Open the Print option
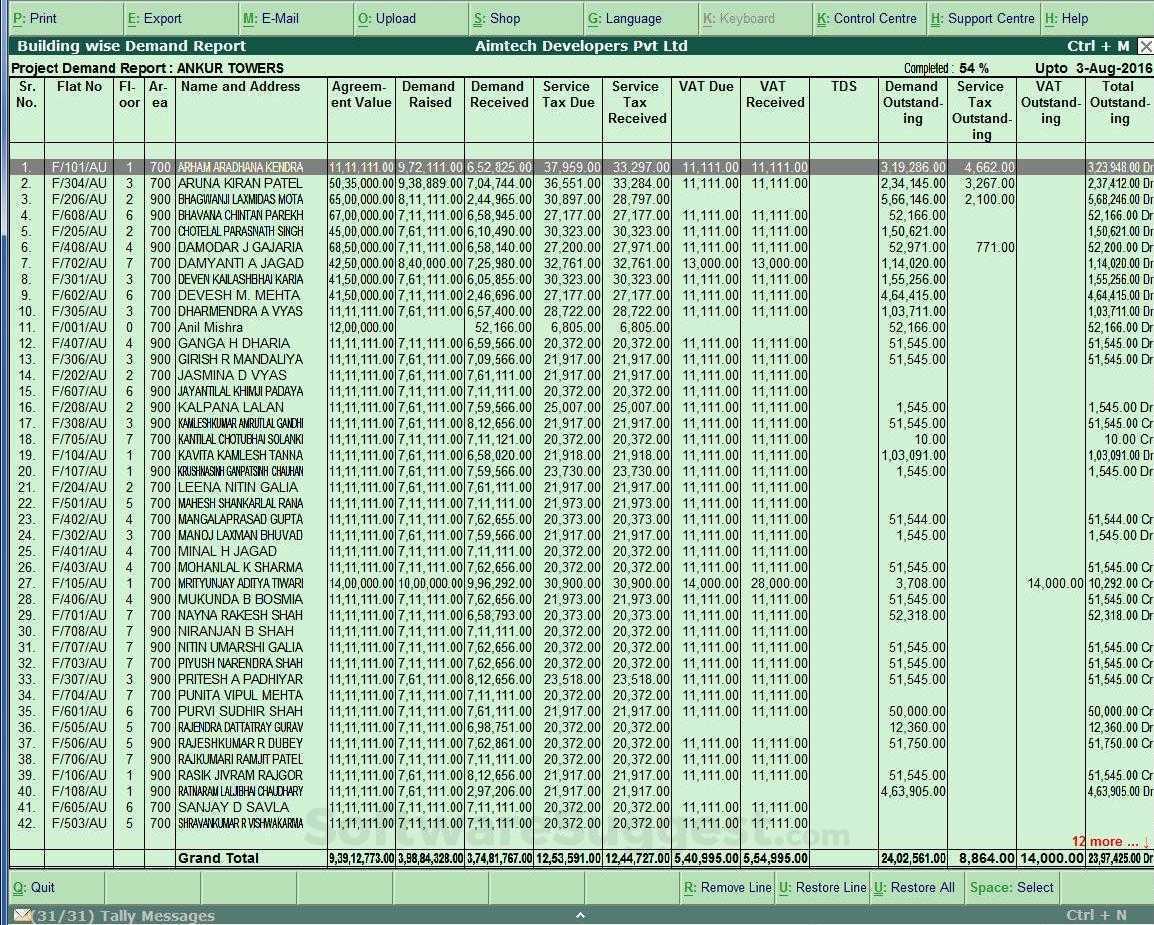The width and height of the screenshot is (1154, 925). coord(35,18)
